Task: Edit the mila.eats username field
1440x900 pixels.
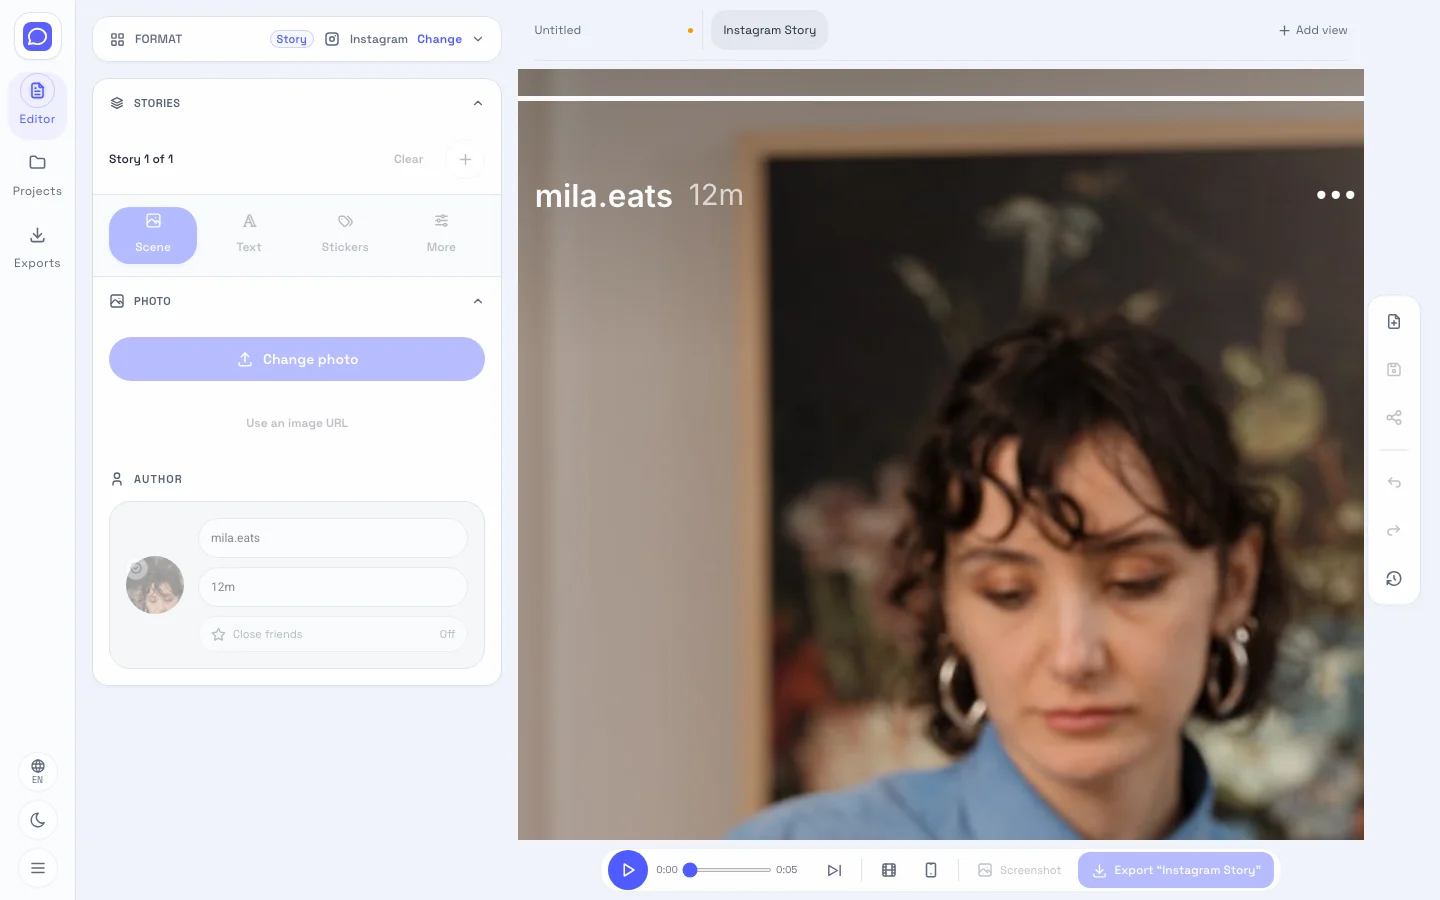Action: pyautogui.click(x=333, y=538)
